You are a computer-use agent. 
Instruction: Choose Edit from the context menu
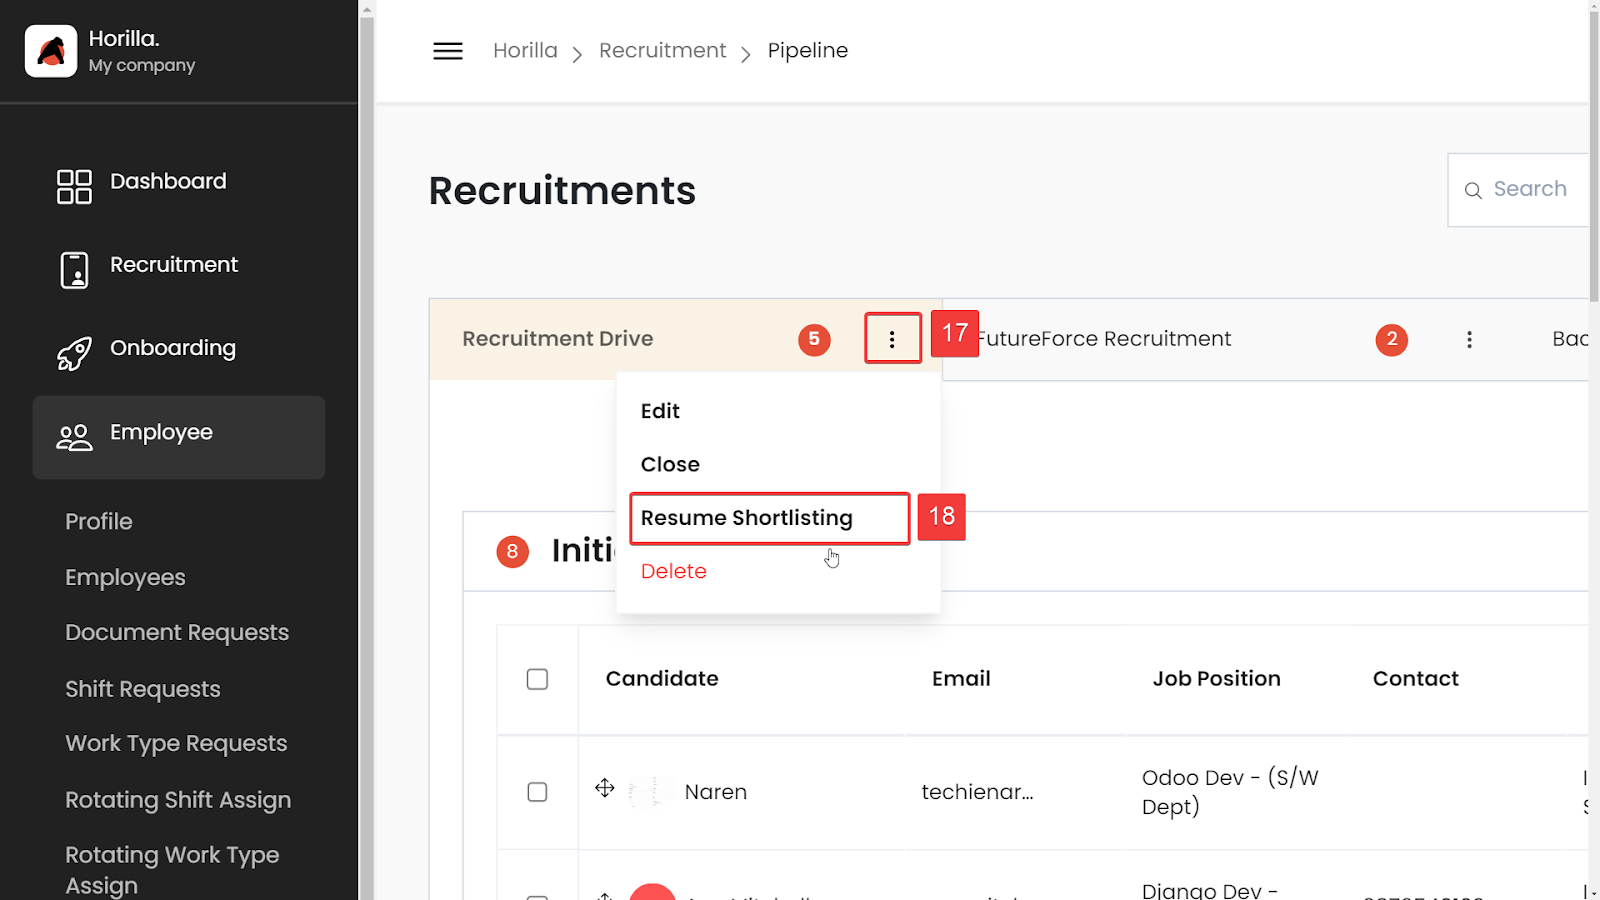coord(660,411)
